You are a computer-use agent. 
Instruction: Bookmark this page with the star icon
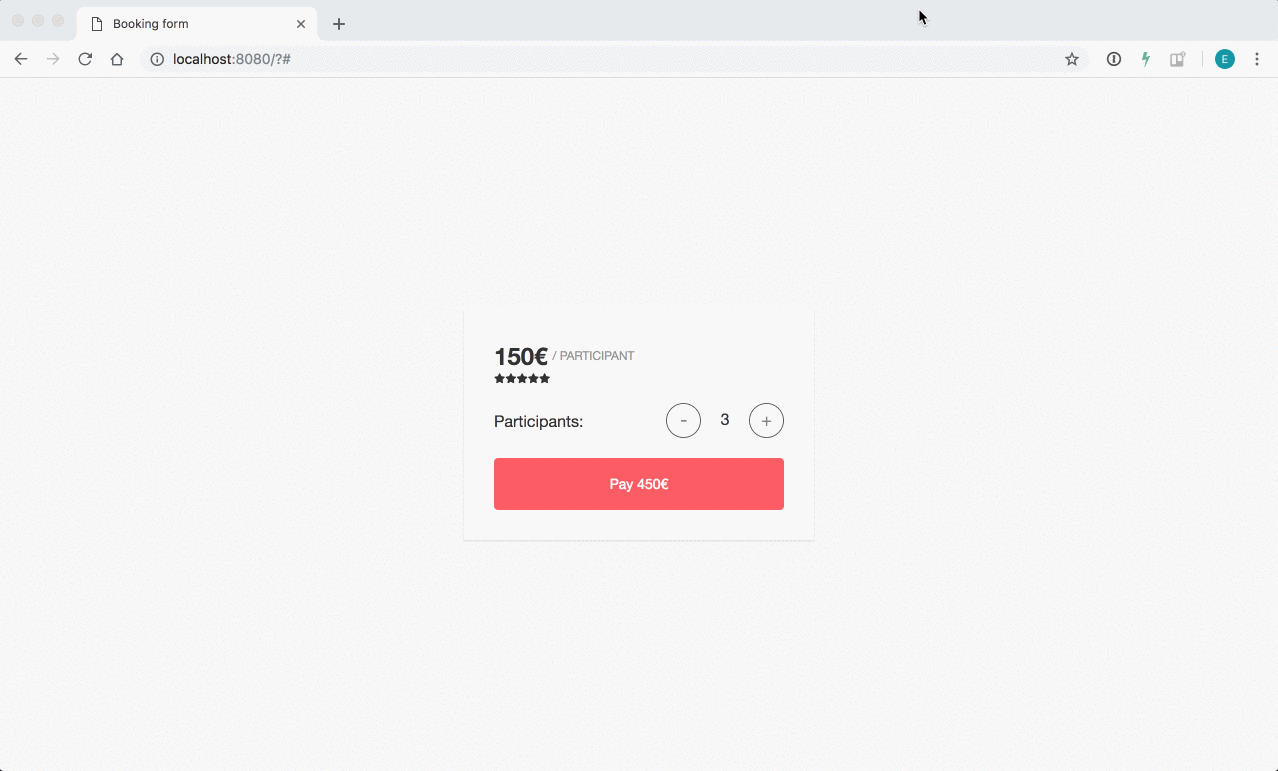pyautogui.click(x=1072, y=59)
